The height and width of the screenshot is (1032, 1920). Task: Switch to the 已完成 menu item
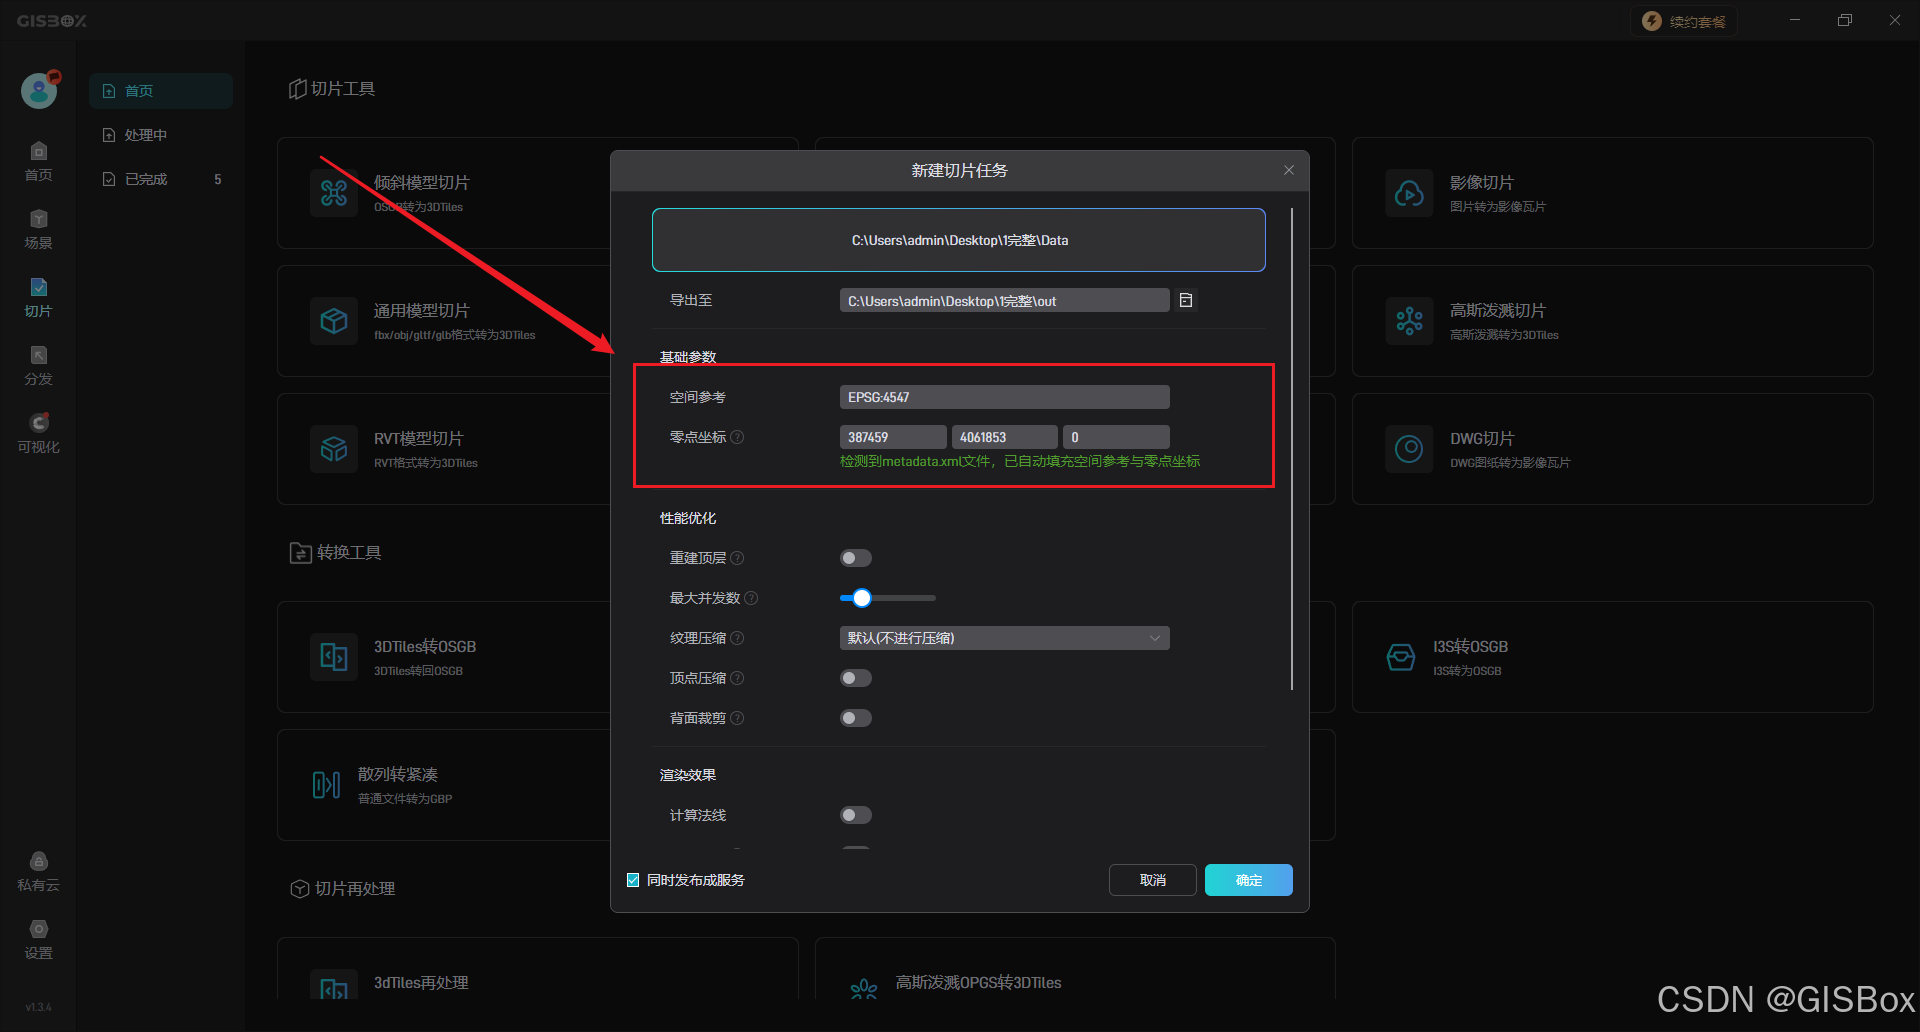point(161,179)
